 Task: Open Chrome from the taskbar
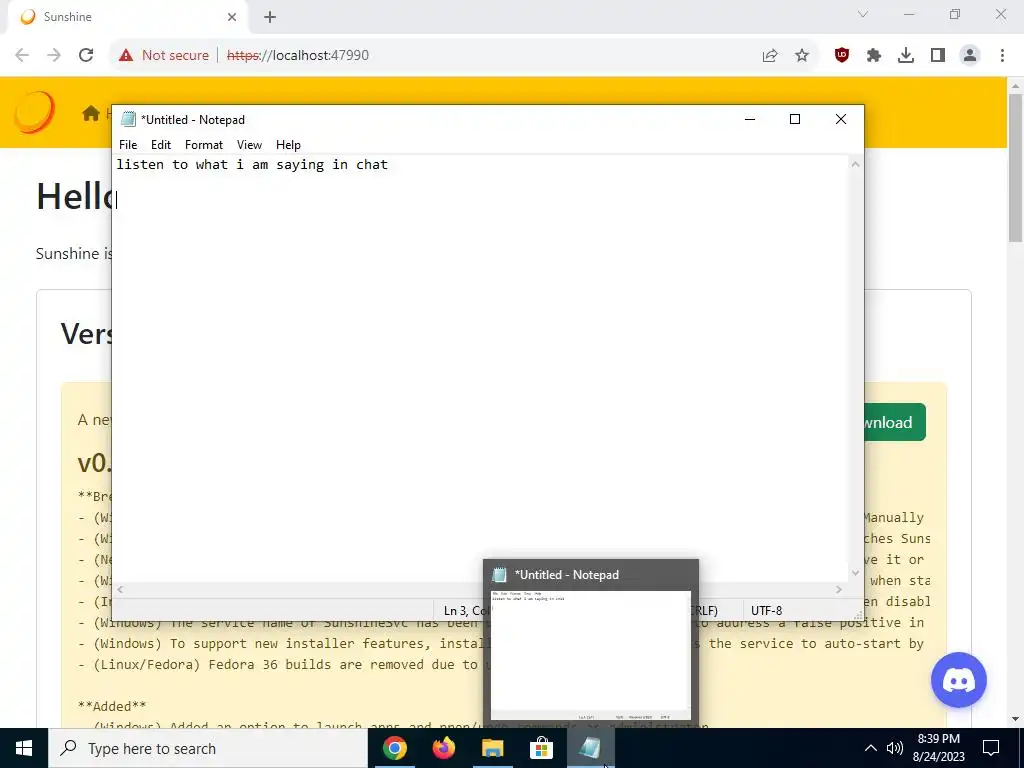[x=394, y=748]
